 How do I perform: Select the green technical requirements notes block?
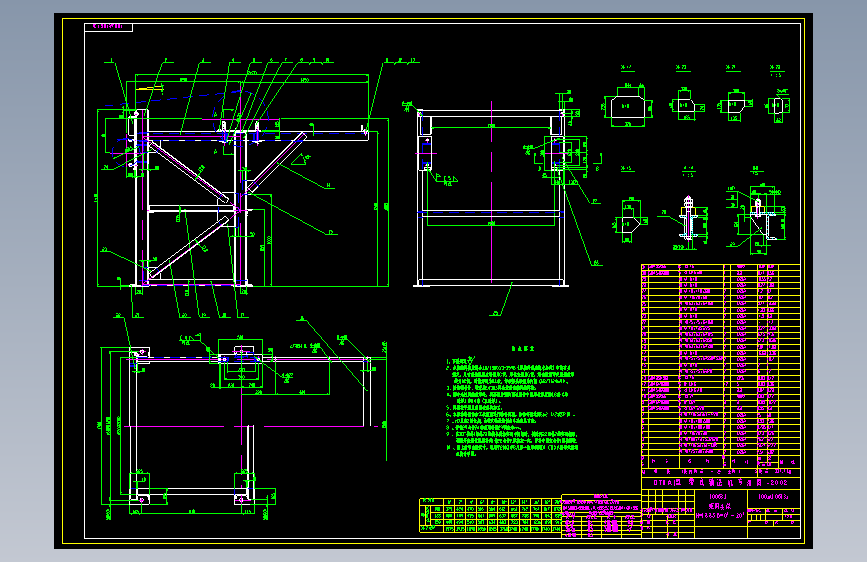pos(512,402)
